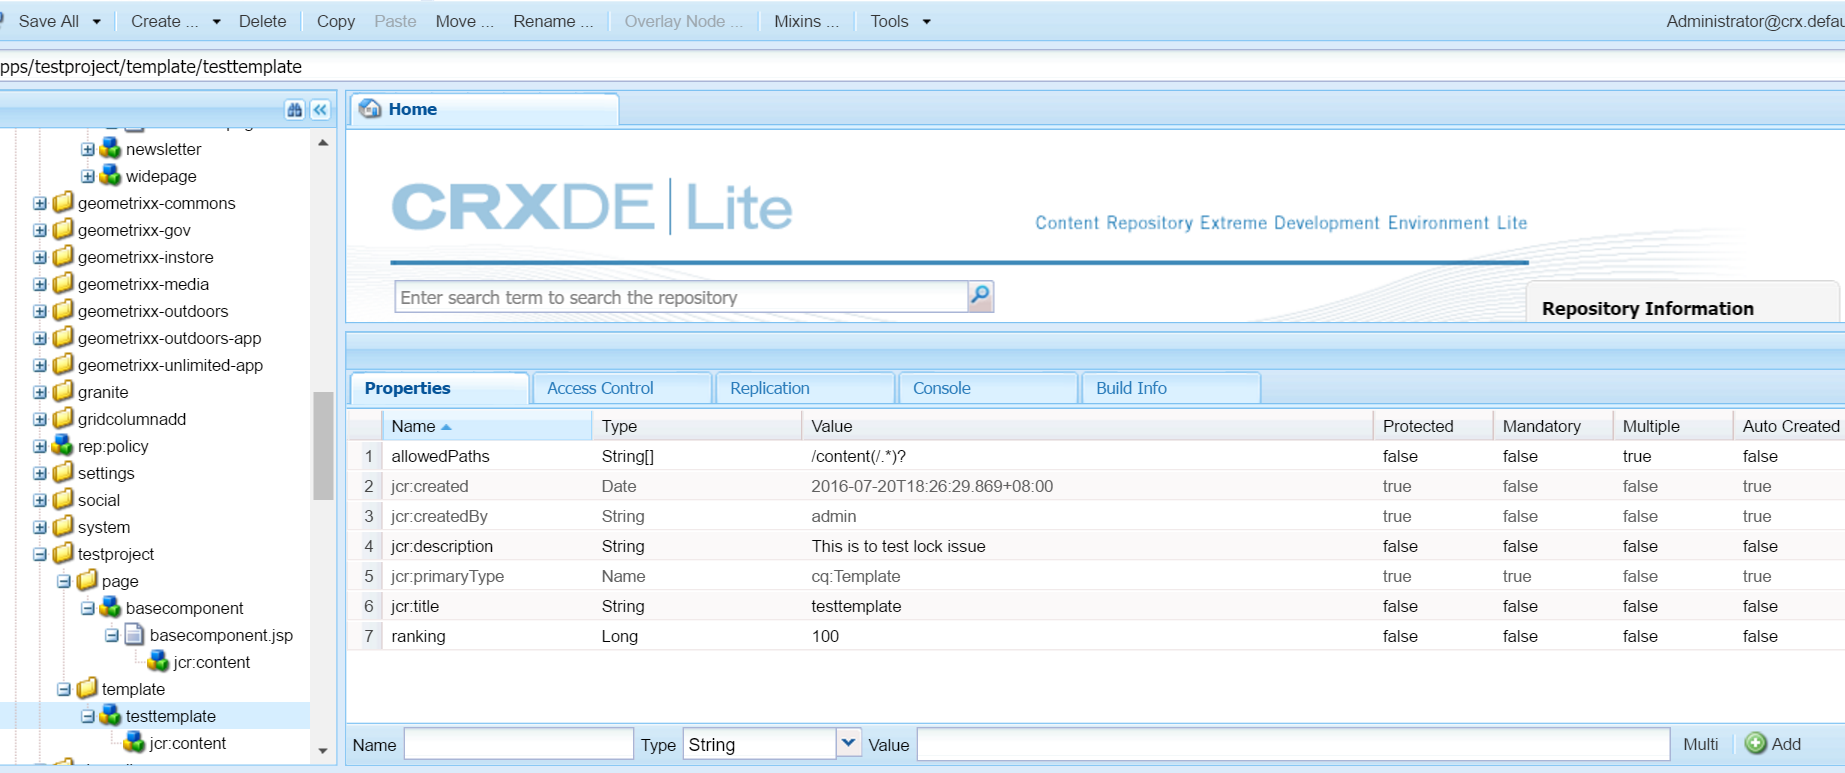
Task: Click the testtemplate node icon
Action: point(110,716)
